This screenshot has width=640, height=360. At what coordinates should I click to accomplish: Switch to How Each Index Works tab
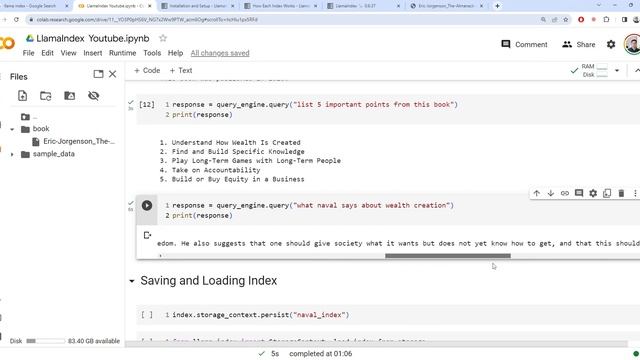tap(281, 6)
